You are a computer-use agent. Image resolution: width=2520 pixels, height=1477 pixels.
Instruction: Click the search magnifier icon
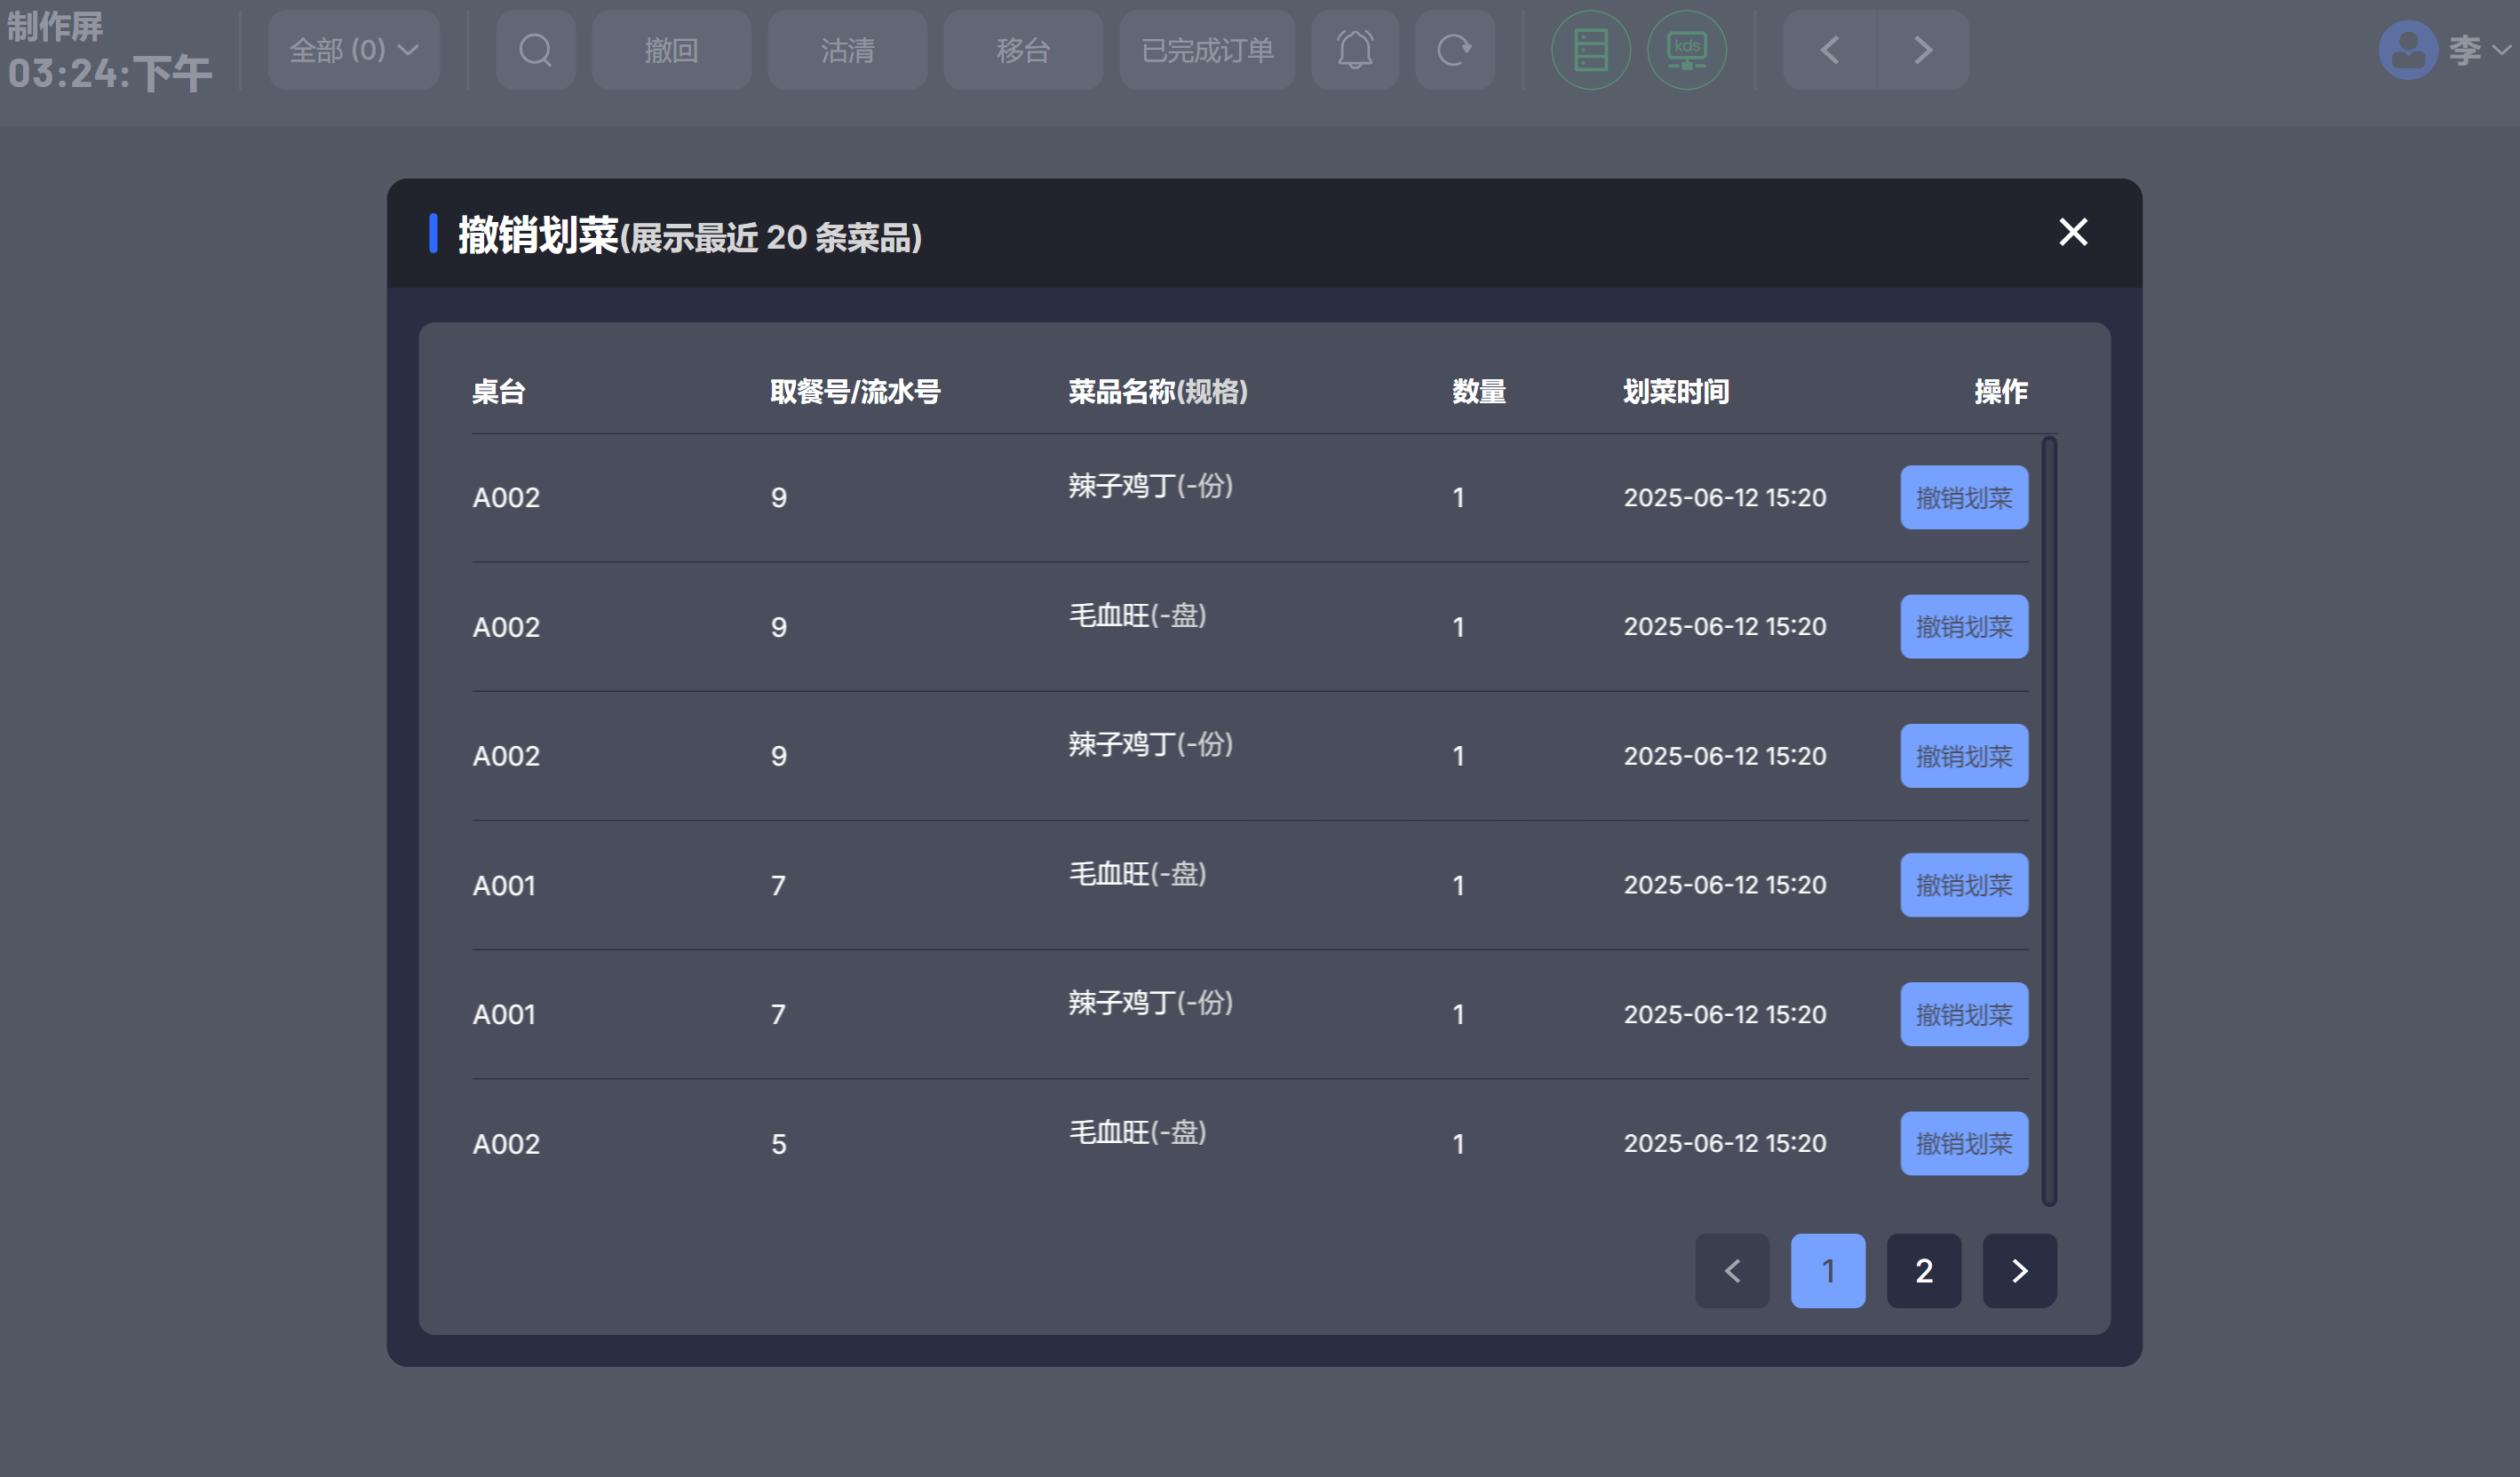[535, 50]
